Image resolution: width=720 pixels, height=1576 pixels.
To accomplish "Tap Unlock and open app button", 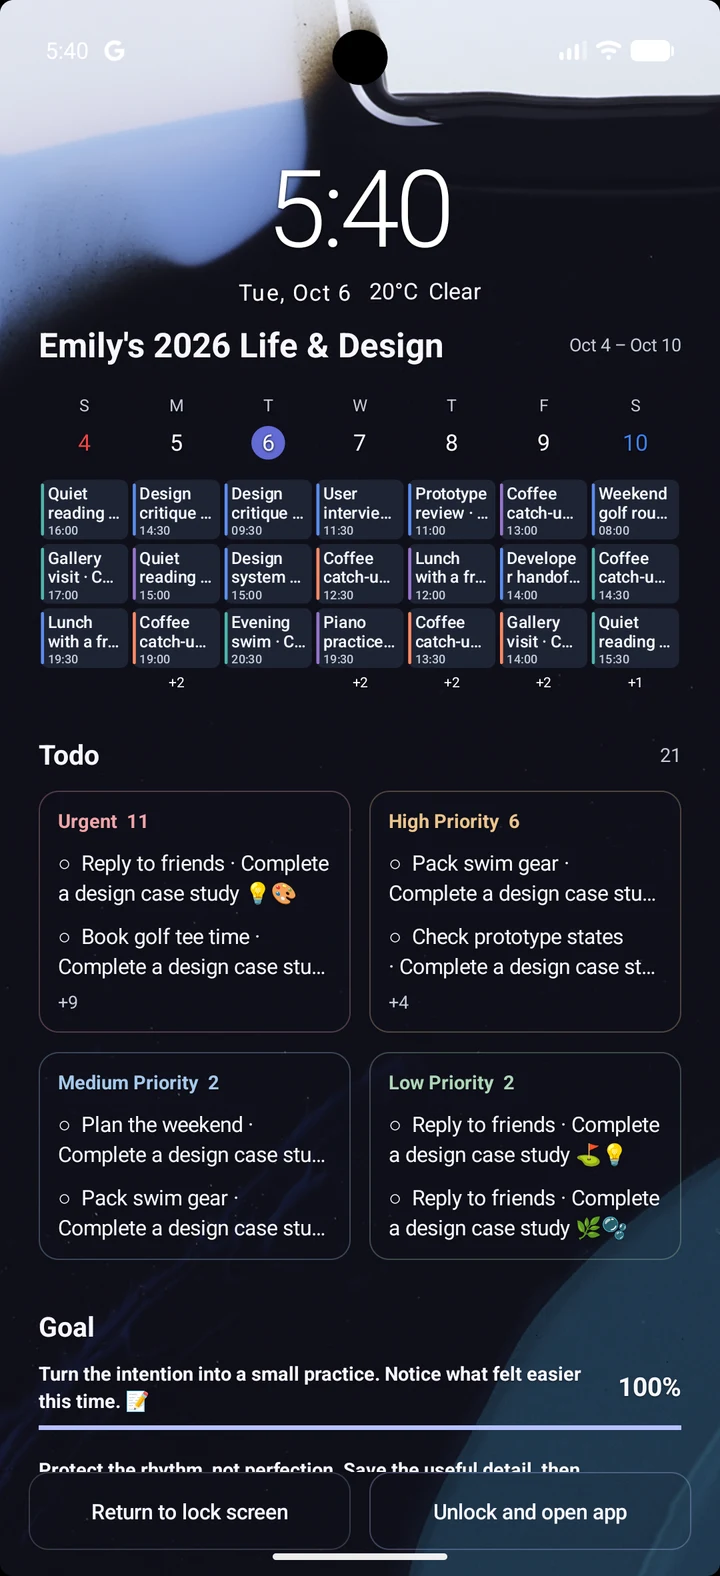I will tap(530, 1511).
